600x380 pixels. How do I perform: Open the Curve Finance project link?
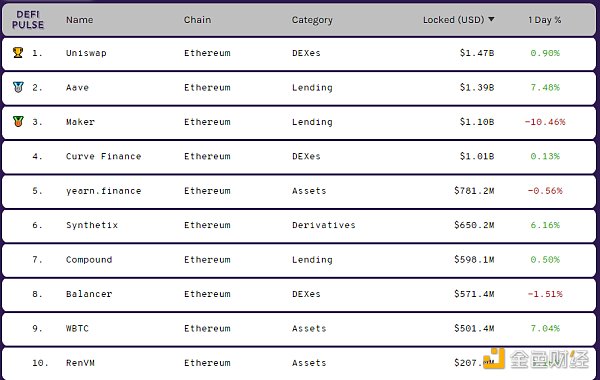tap(103, 156)
